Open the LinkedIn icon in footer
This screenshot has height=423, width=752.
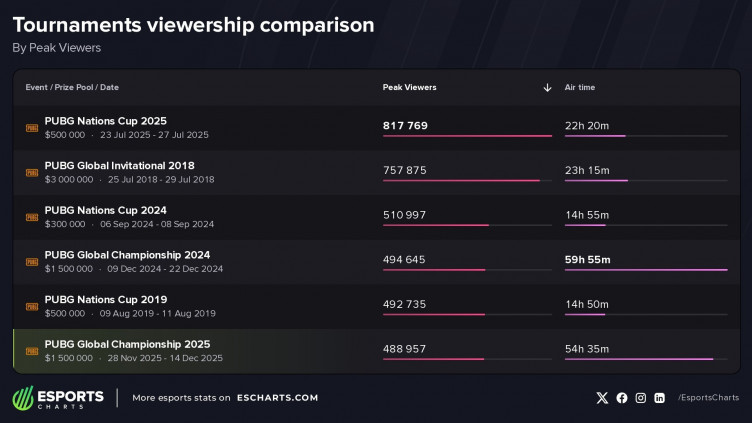[660, 398]
